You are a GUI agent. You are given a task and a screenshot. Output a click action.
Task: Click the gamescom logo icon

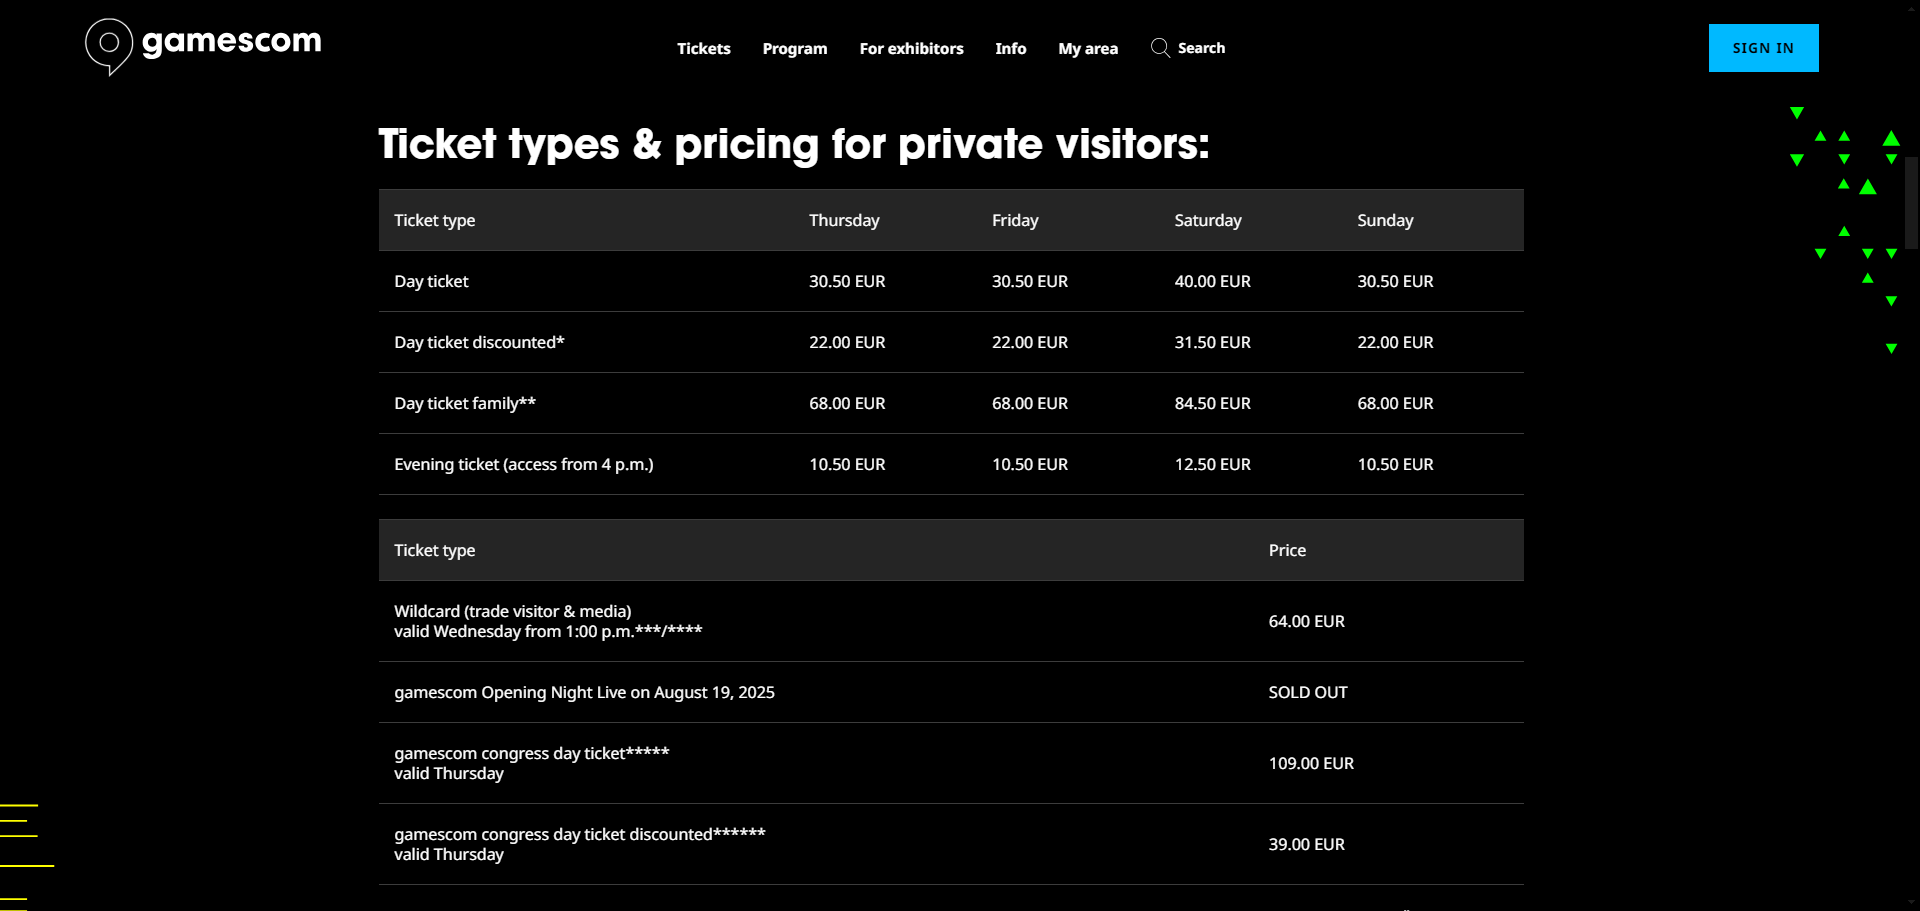108,45
